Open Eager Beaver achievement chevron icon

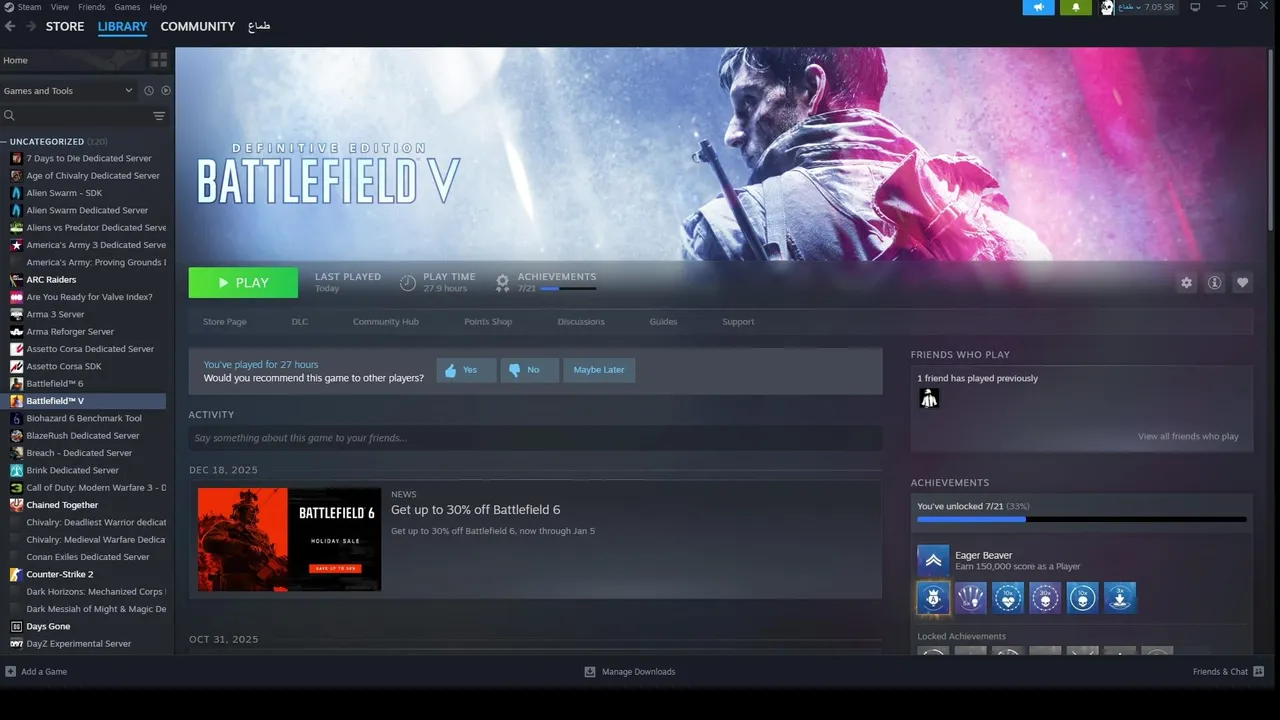click(933, 560)
